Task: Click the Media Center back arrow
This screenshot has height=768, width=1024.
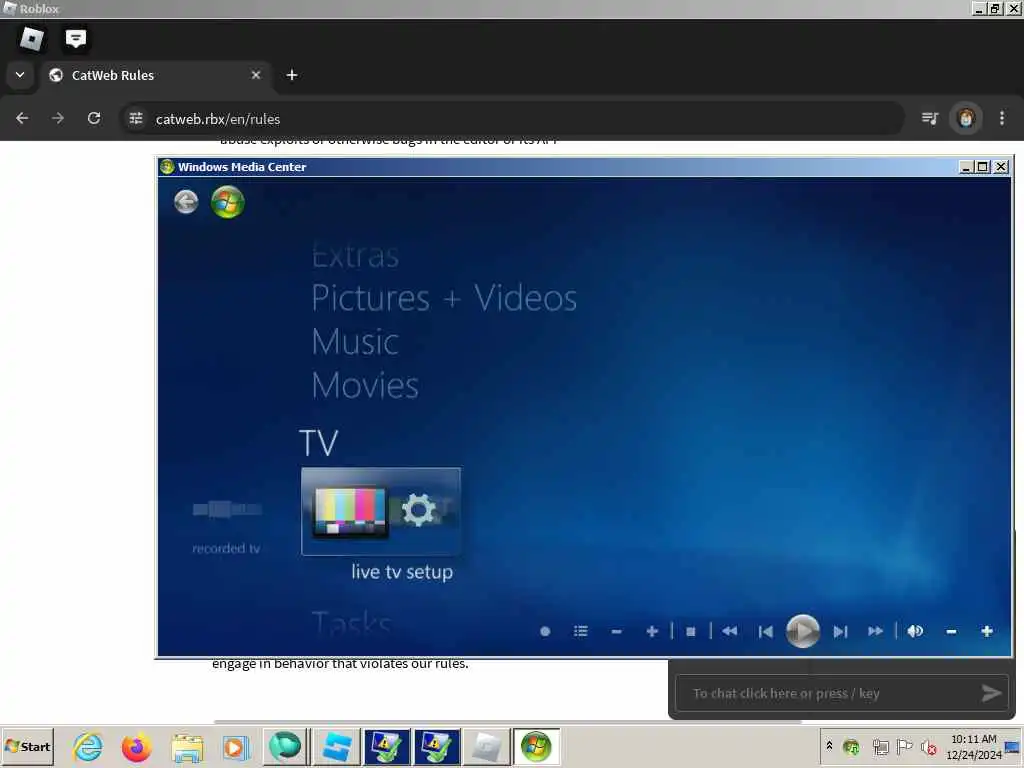Action: click(x=186, y=201)
